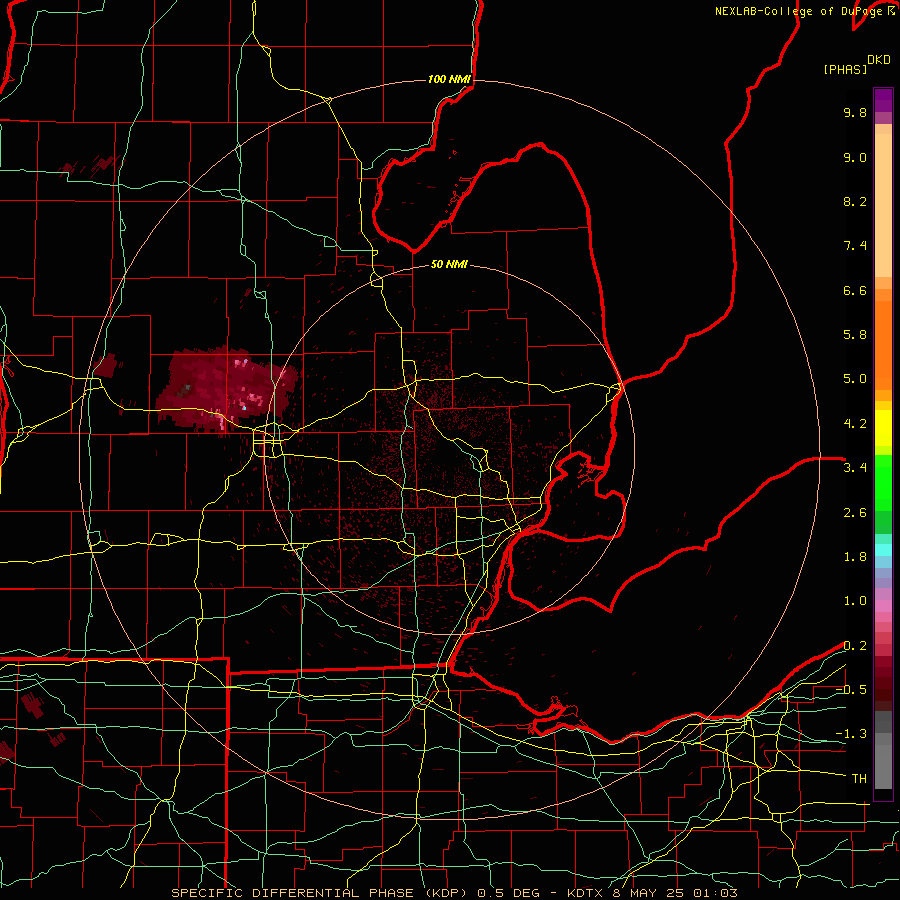This screenshot has width=900, height=900.
Task: Click the 6.6 value on color scale
Action: click(x=855, y=290)
